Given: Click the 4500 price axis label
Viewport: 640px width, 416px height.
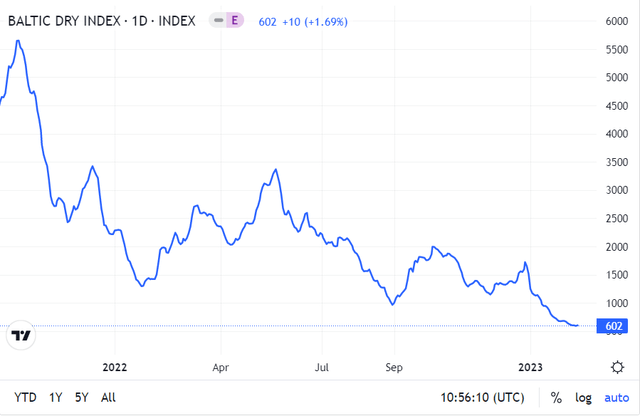Looking at the screenshot, I should (x=617, y=106).
